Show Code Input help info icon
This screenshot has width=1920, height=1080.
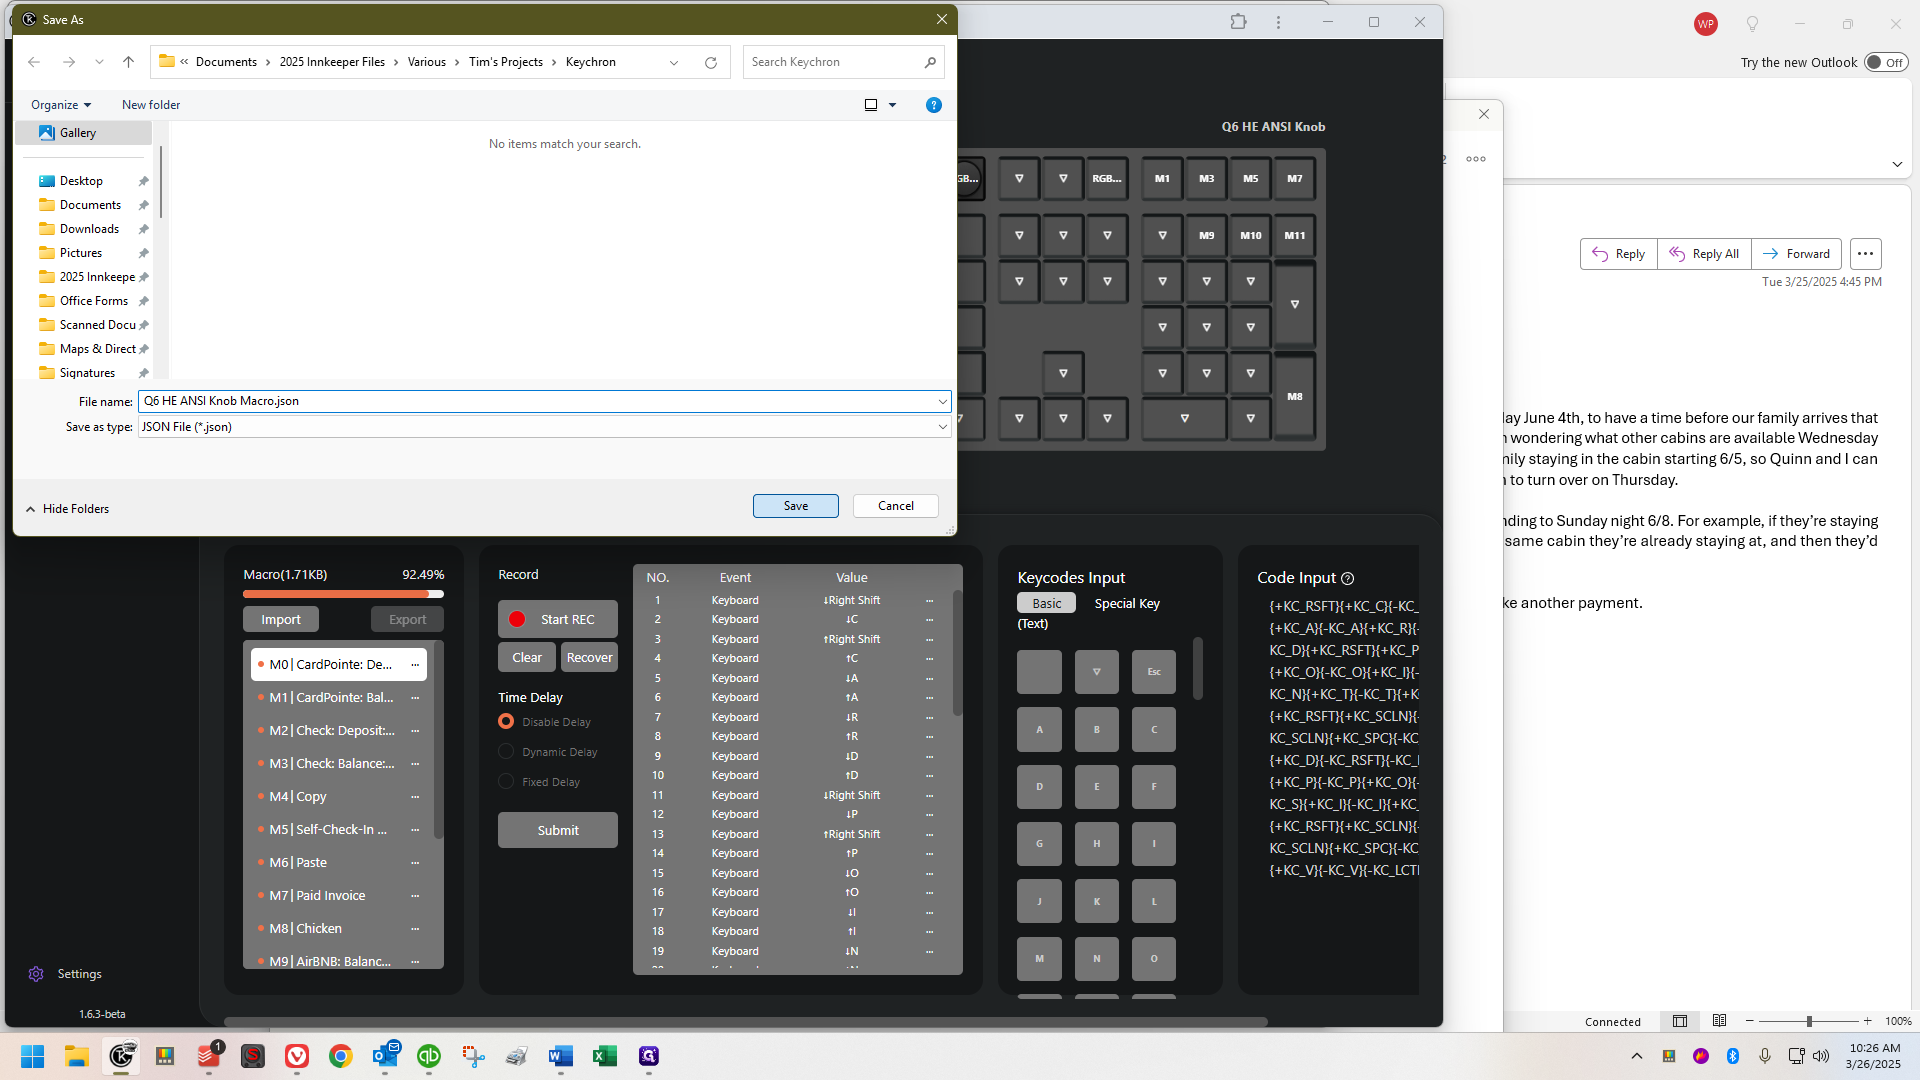(x=1347, y=579)
